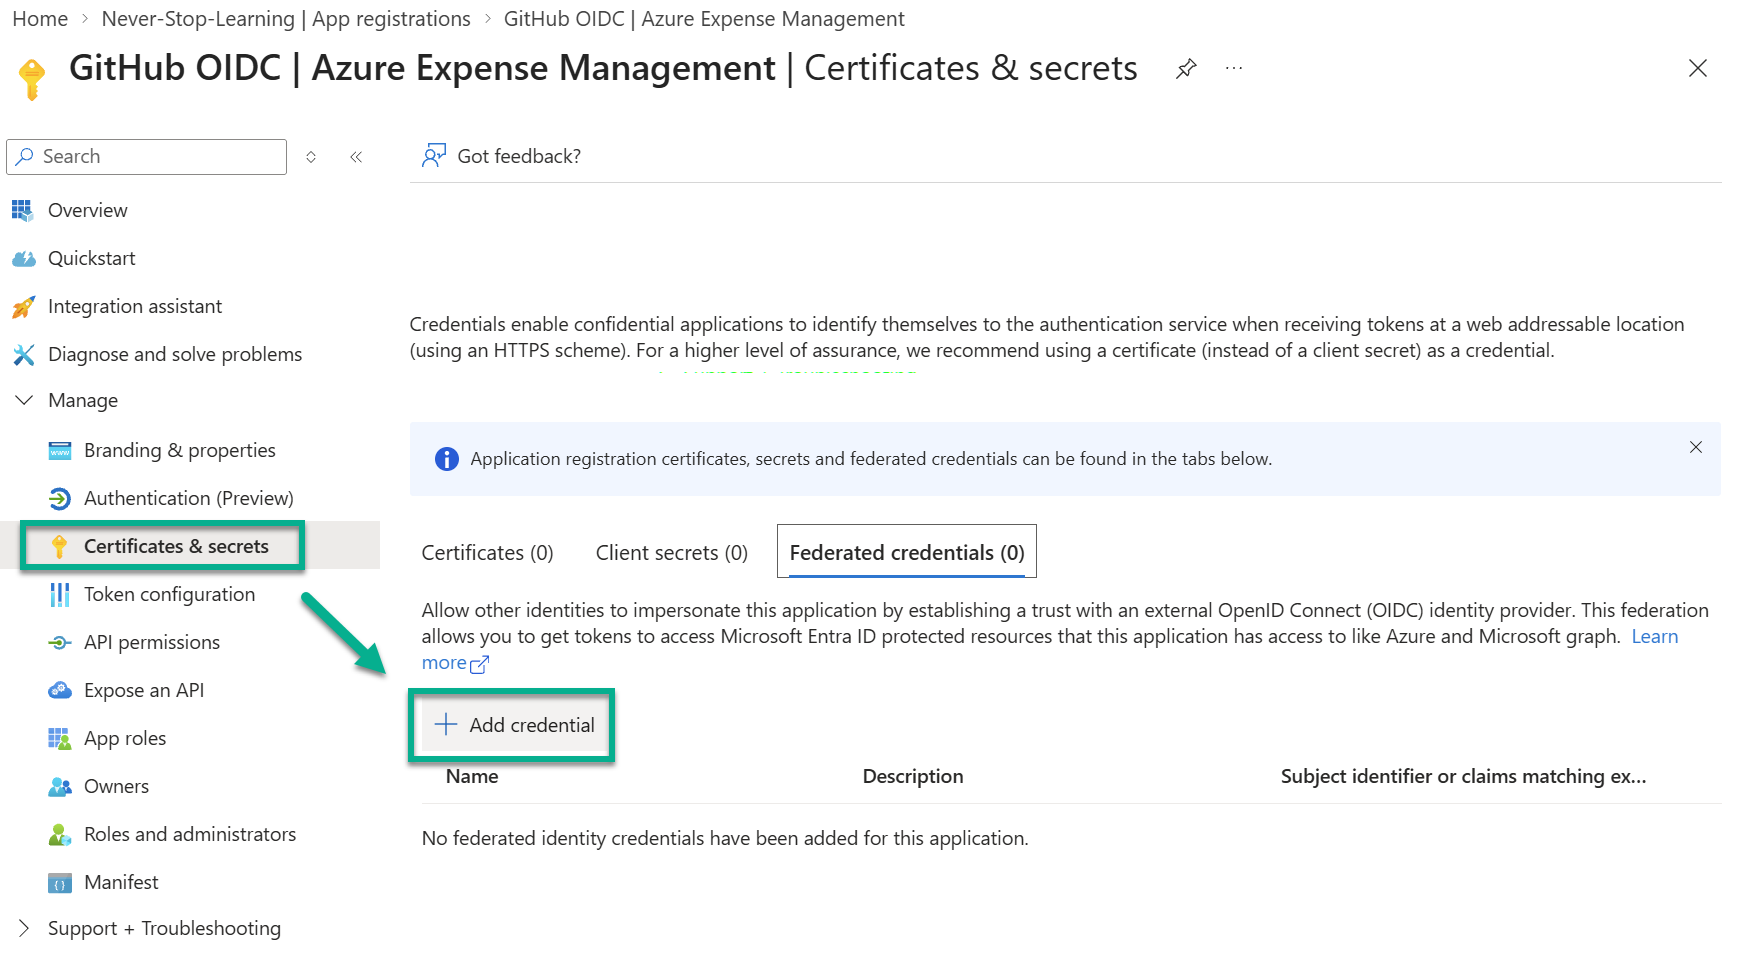
Task: Click the Got feedback icon
Action: (434, 155)
